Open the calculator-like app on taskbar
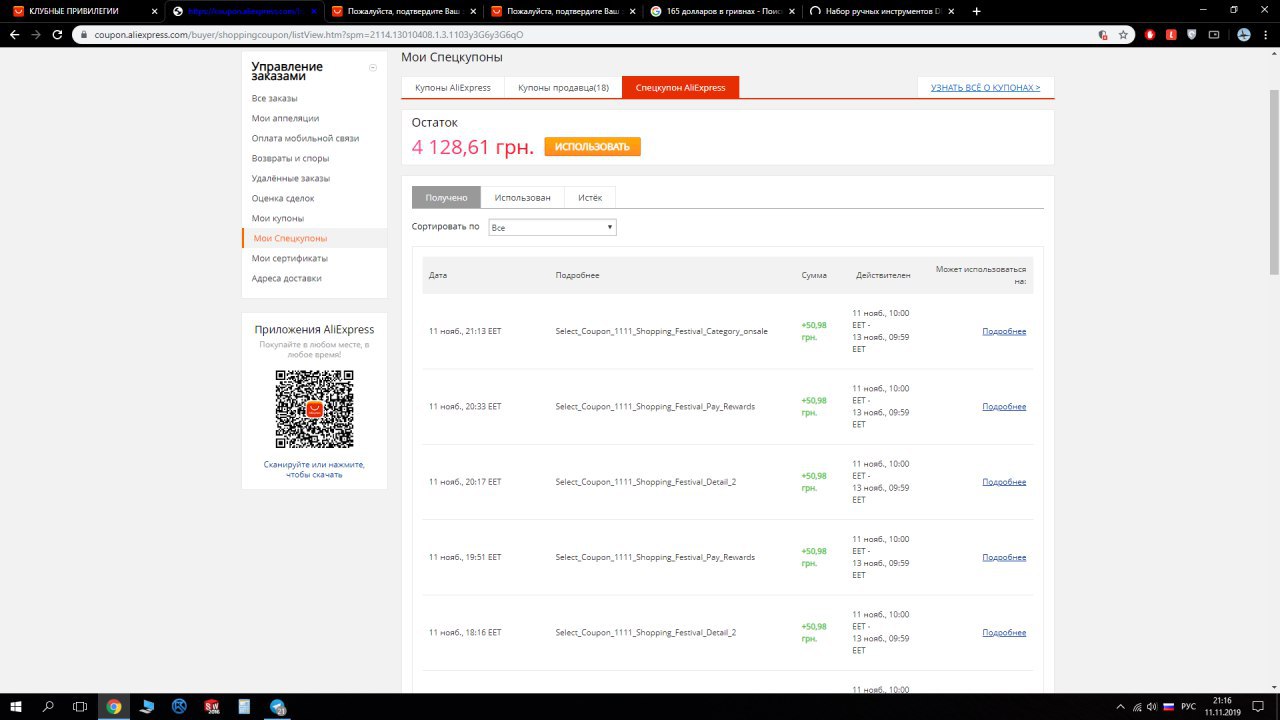Viewport: 1280px width, 720px height. 245,706
